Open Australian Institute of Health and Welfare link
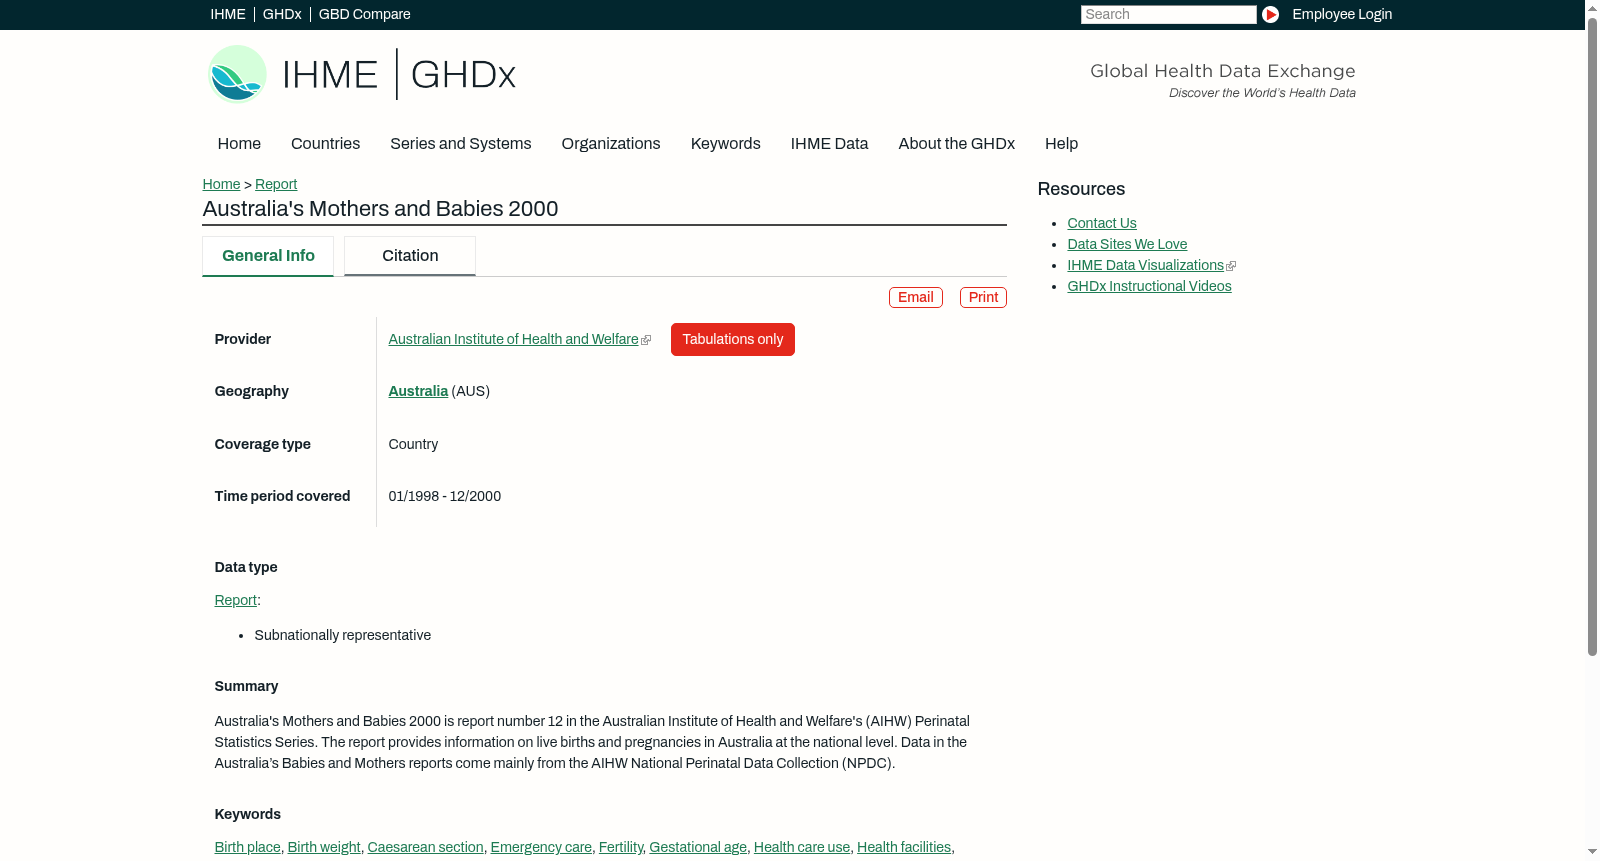This screenshot has width=1600, height=861. [x=513, y=340]
